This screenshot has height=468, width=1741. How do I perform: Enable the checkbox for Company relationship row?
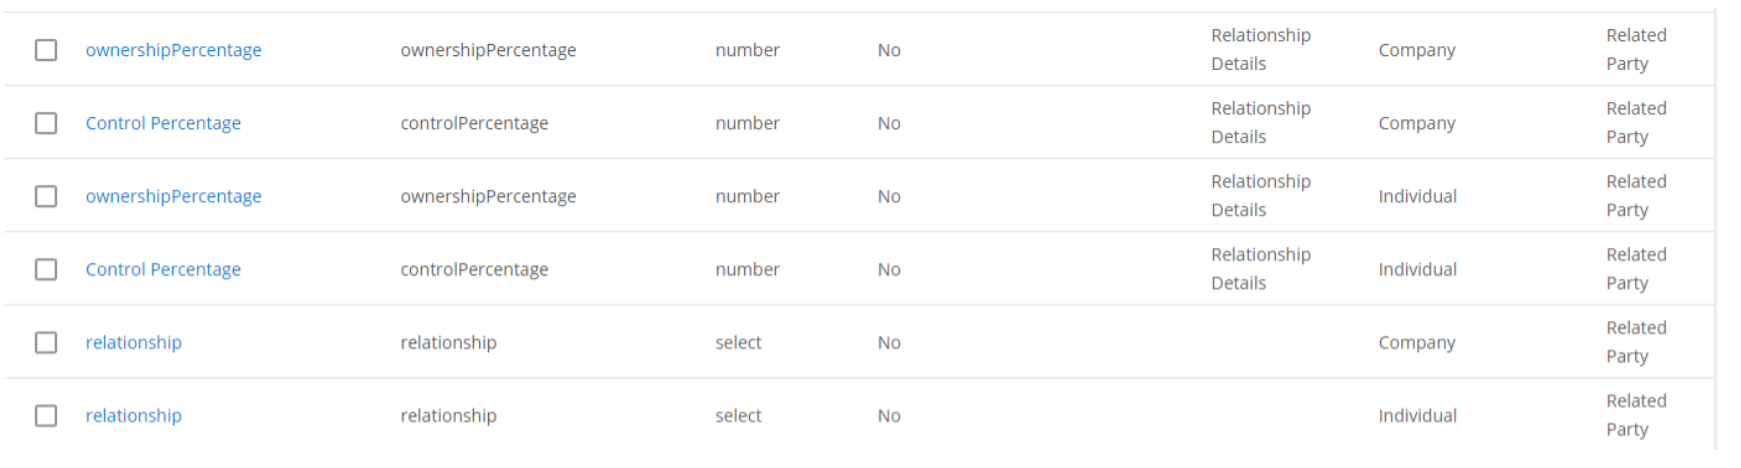pos(46,342)
